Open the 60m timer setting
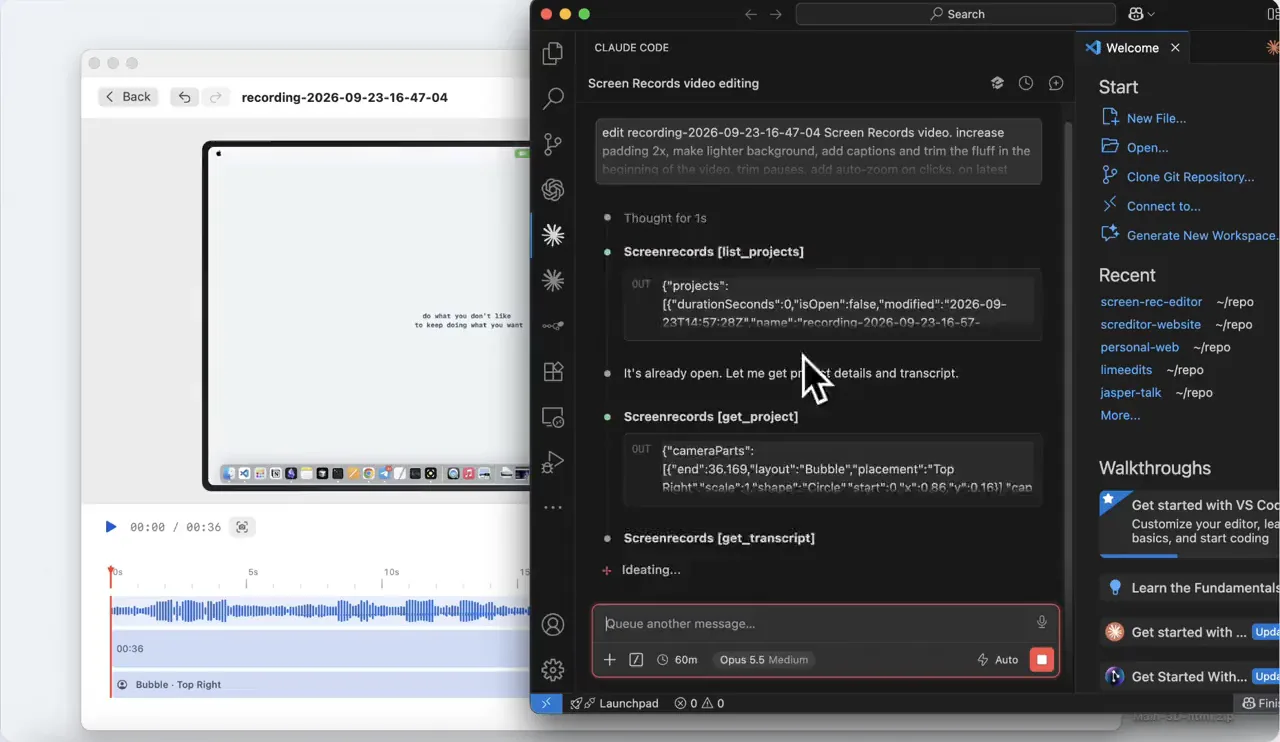This screenshot has height=742, width=1280. click(677, 660)
